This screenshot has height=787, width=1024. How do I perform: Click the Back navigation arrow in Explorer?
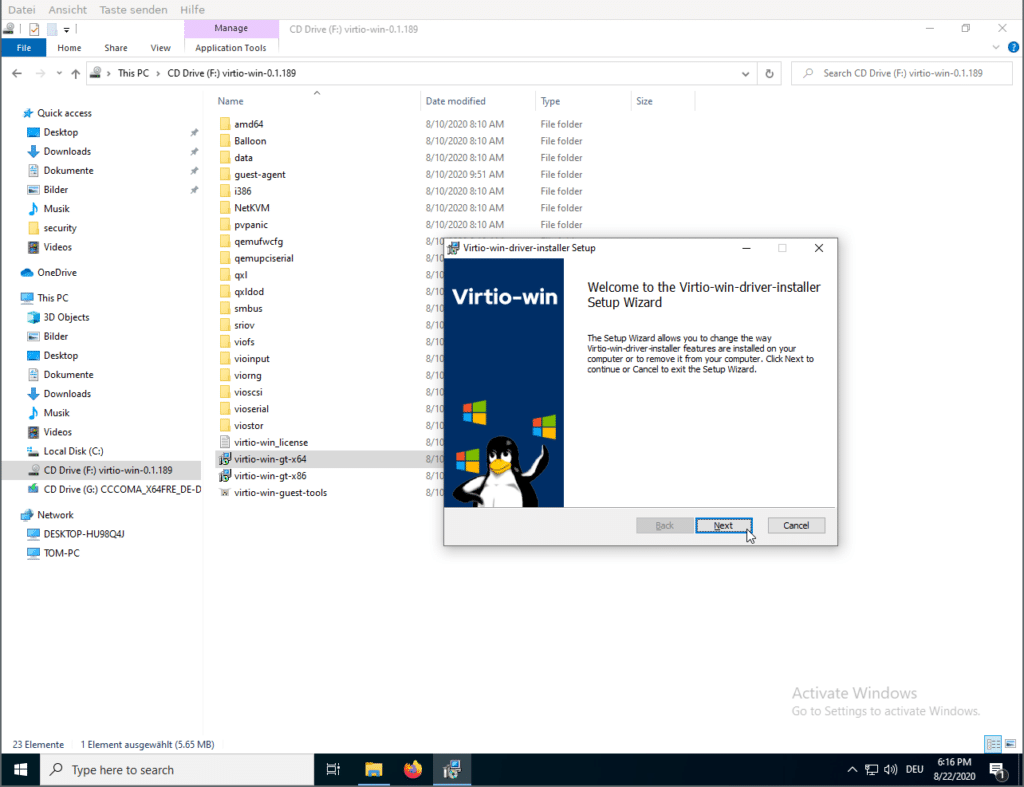[18, 73]
